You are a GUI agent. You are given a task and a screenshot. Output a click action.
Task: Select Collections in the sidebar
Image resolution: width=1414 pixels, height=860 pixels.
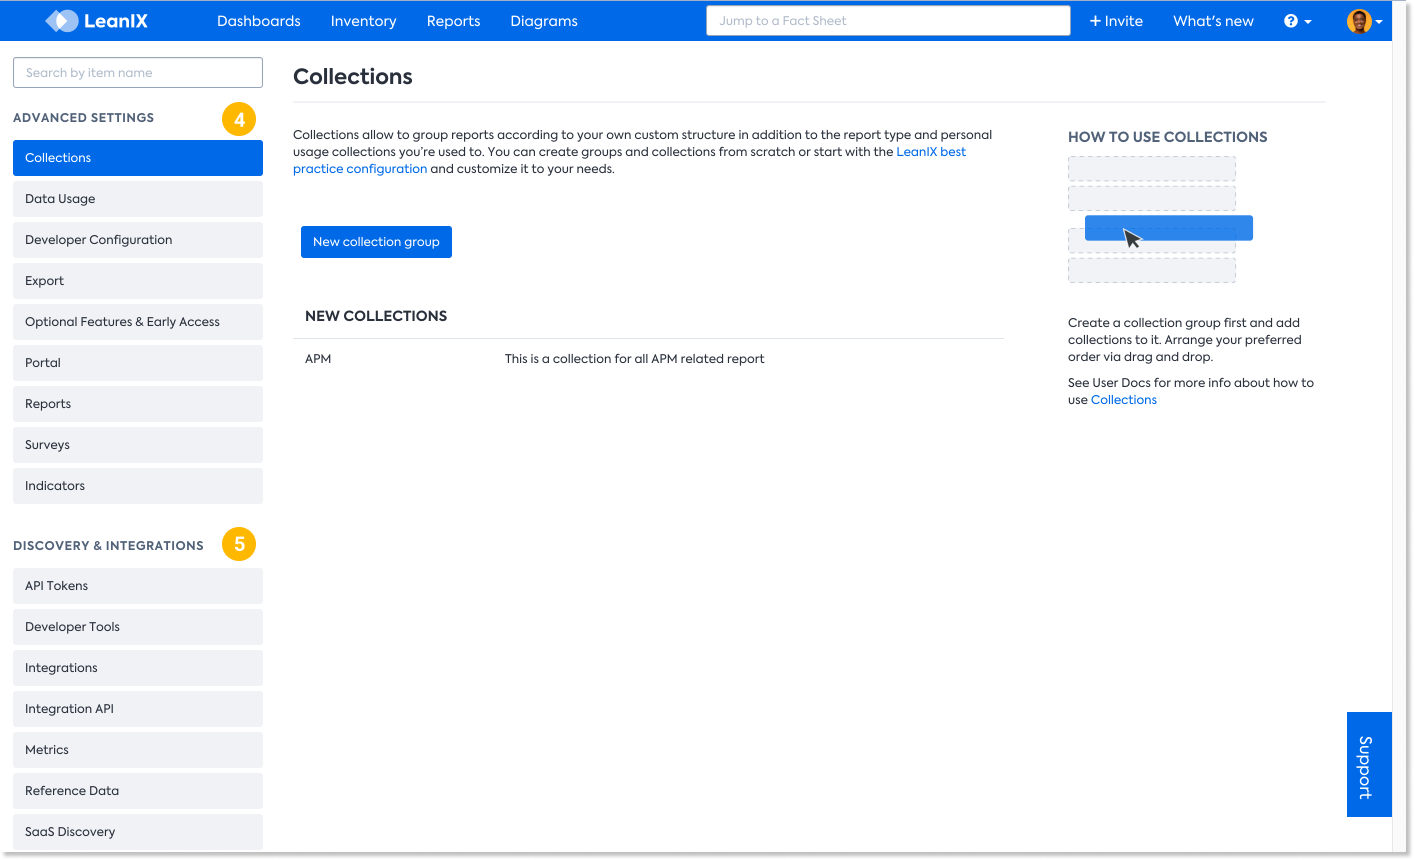[x=138, y=158]
